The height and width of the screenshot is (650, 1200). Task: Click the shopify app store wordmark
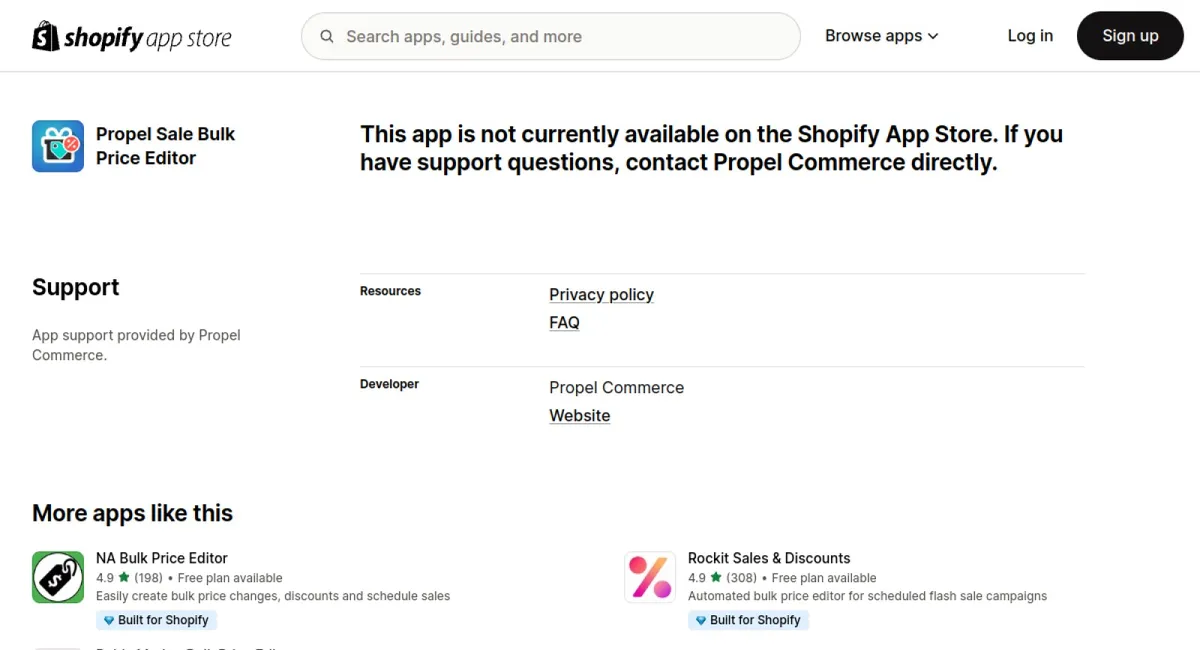147,38
